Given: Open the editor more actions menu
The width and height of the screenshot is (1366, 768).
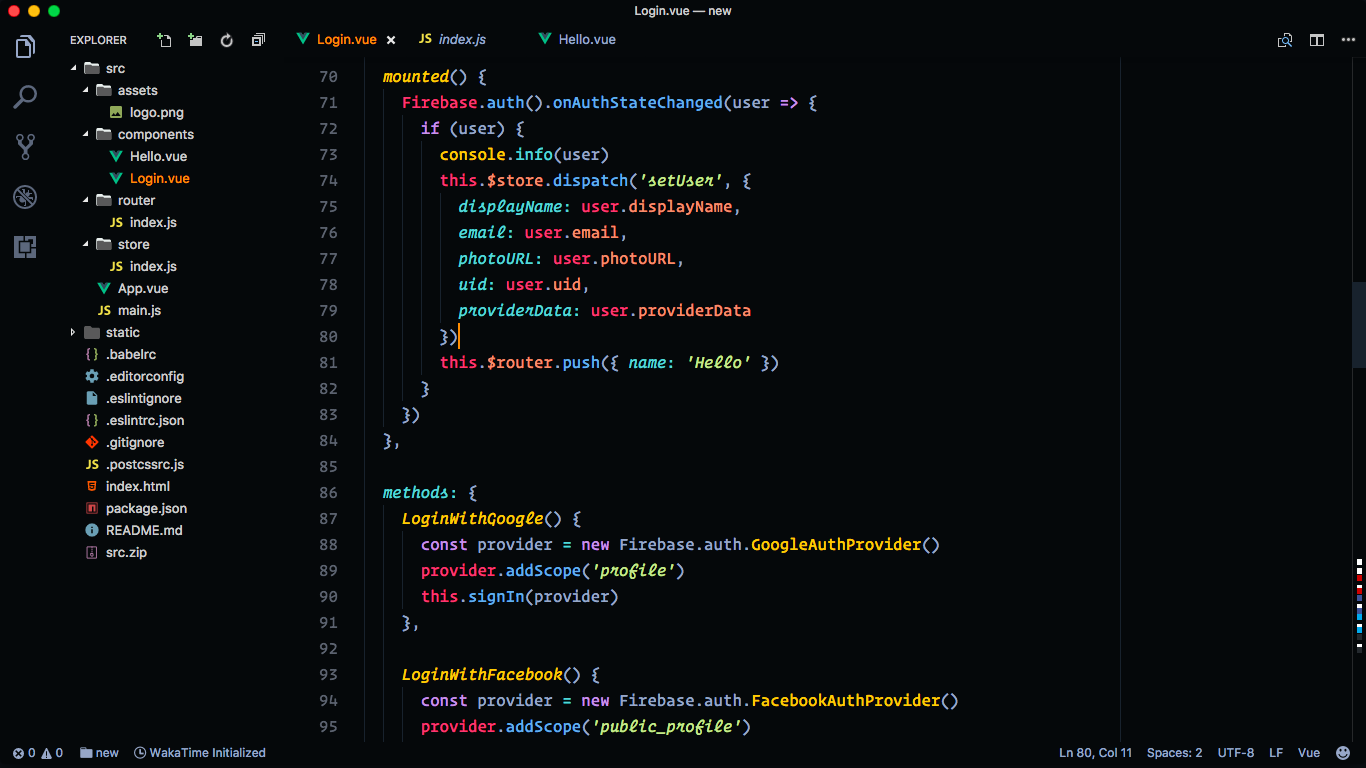Looking at the screenshot, I should (1348, 40).
